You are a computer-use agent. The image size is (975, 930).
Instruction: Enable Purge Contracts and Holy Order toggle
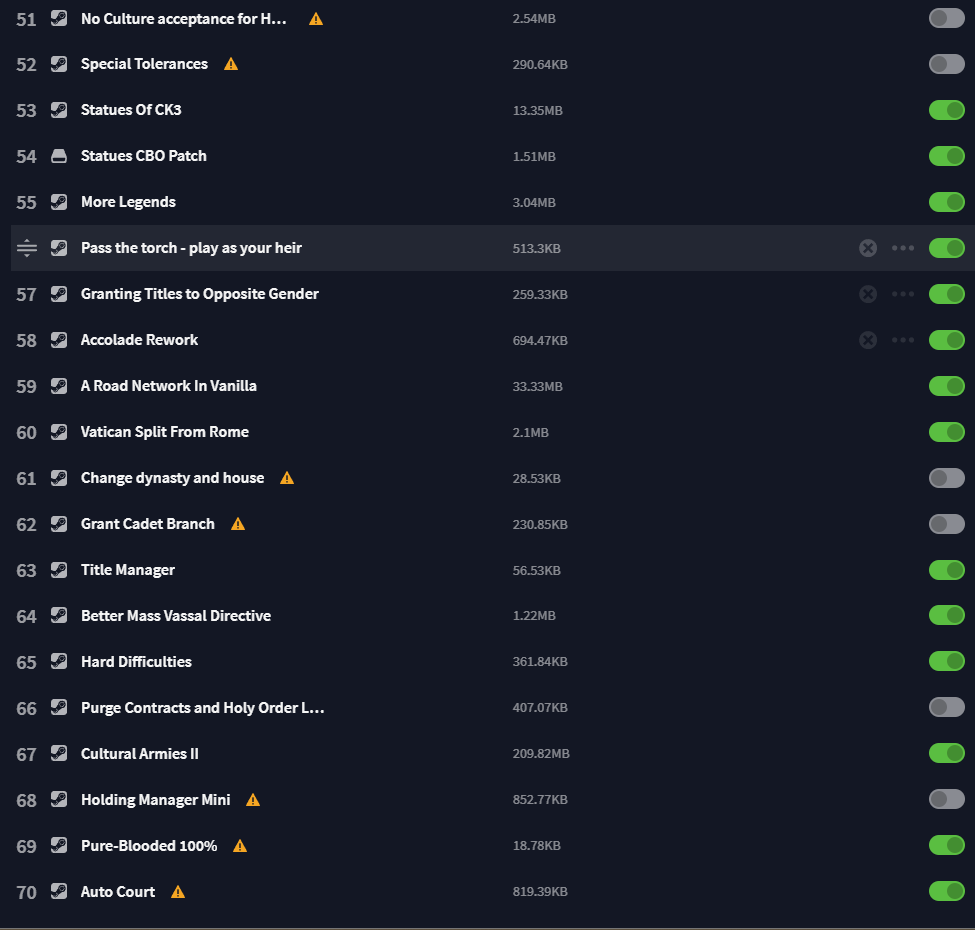[x=946, y=707]
